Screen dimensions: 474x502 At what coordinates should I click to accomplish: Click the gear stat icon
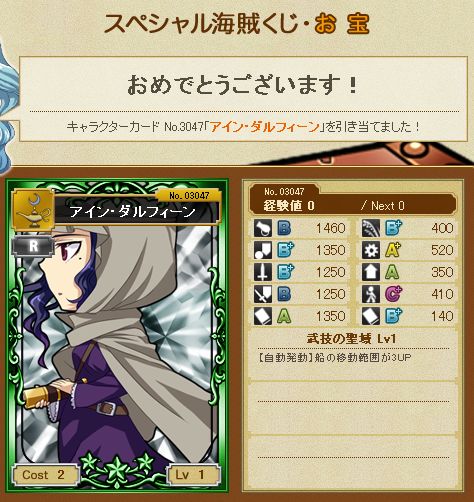tap(371, 250)
